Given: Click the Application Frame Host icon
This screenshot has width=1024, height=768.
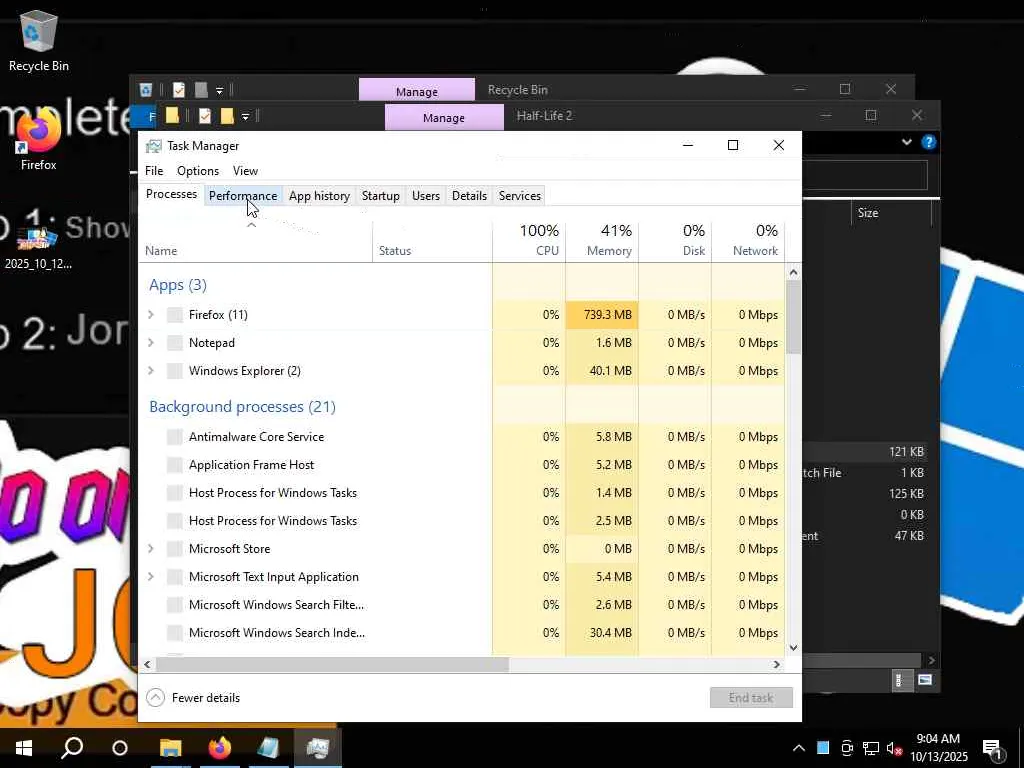Looking at the screenshot, I should pyautogui.click(x=174, y=465).
